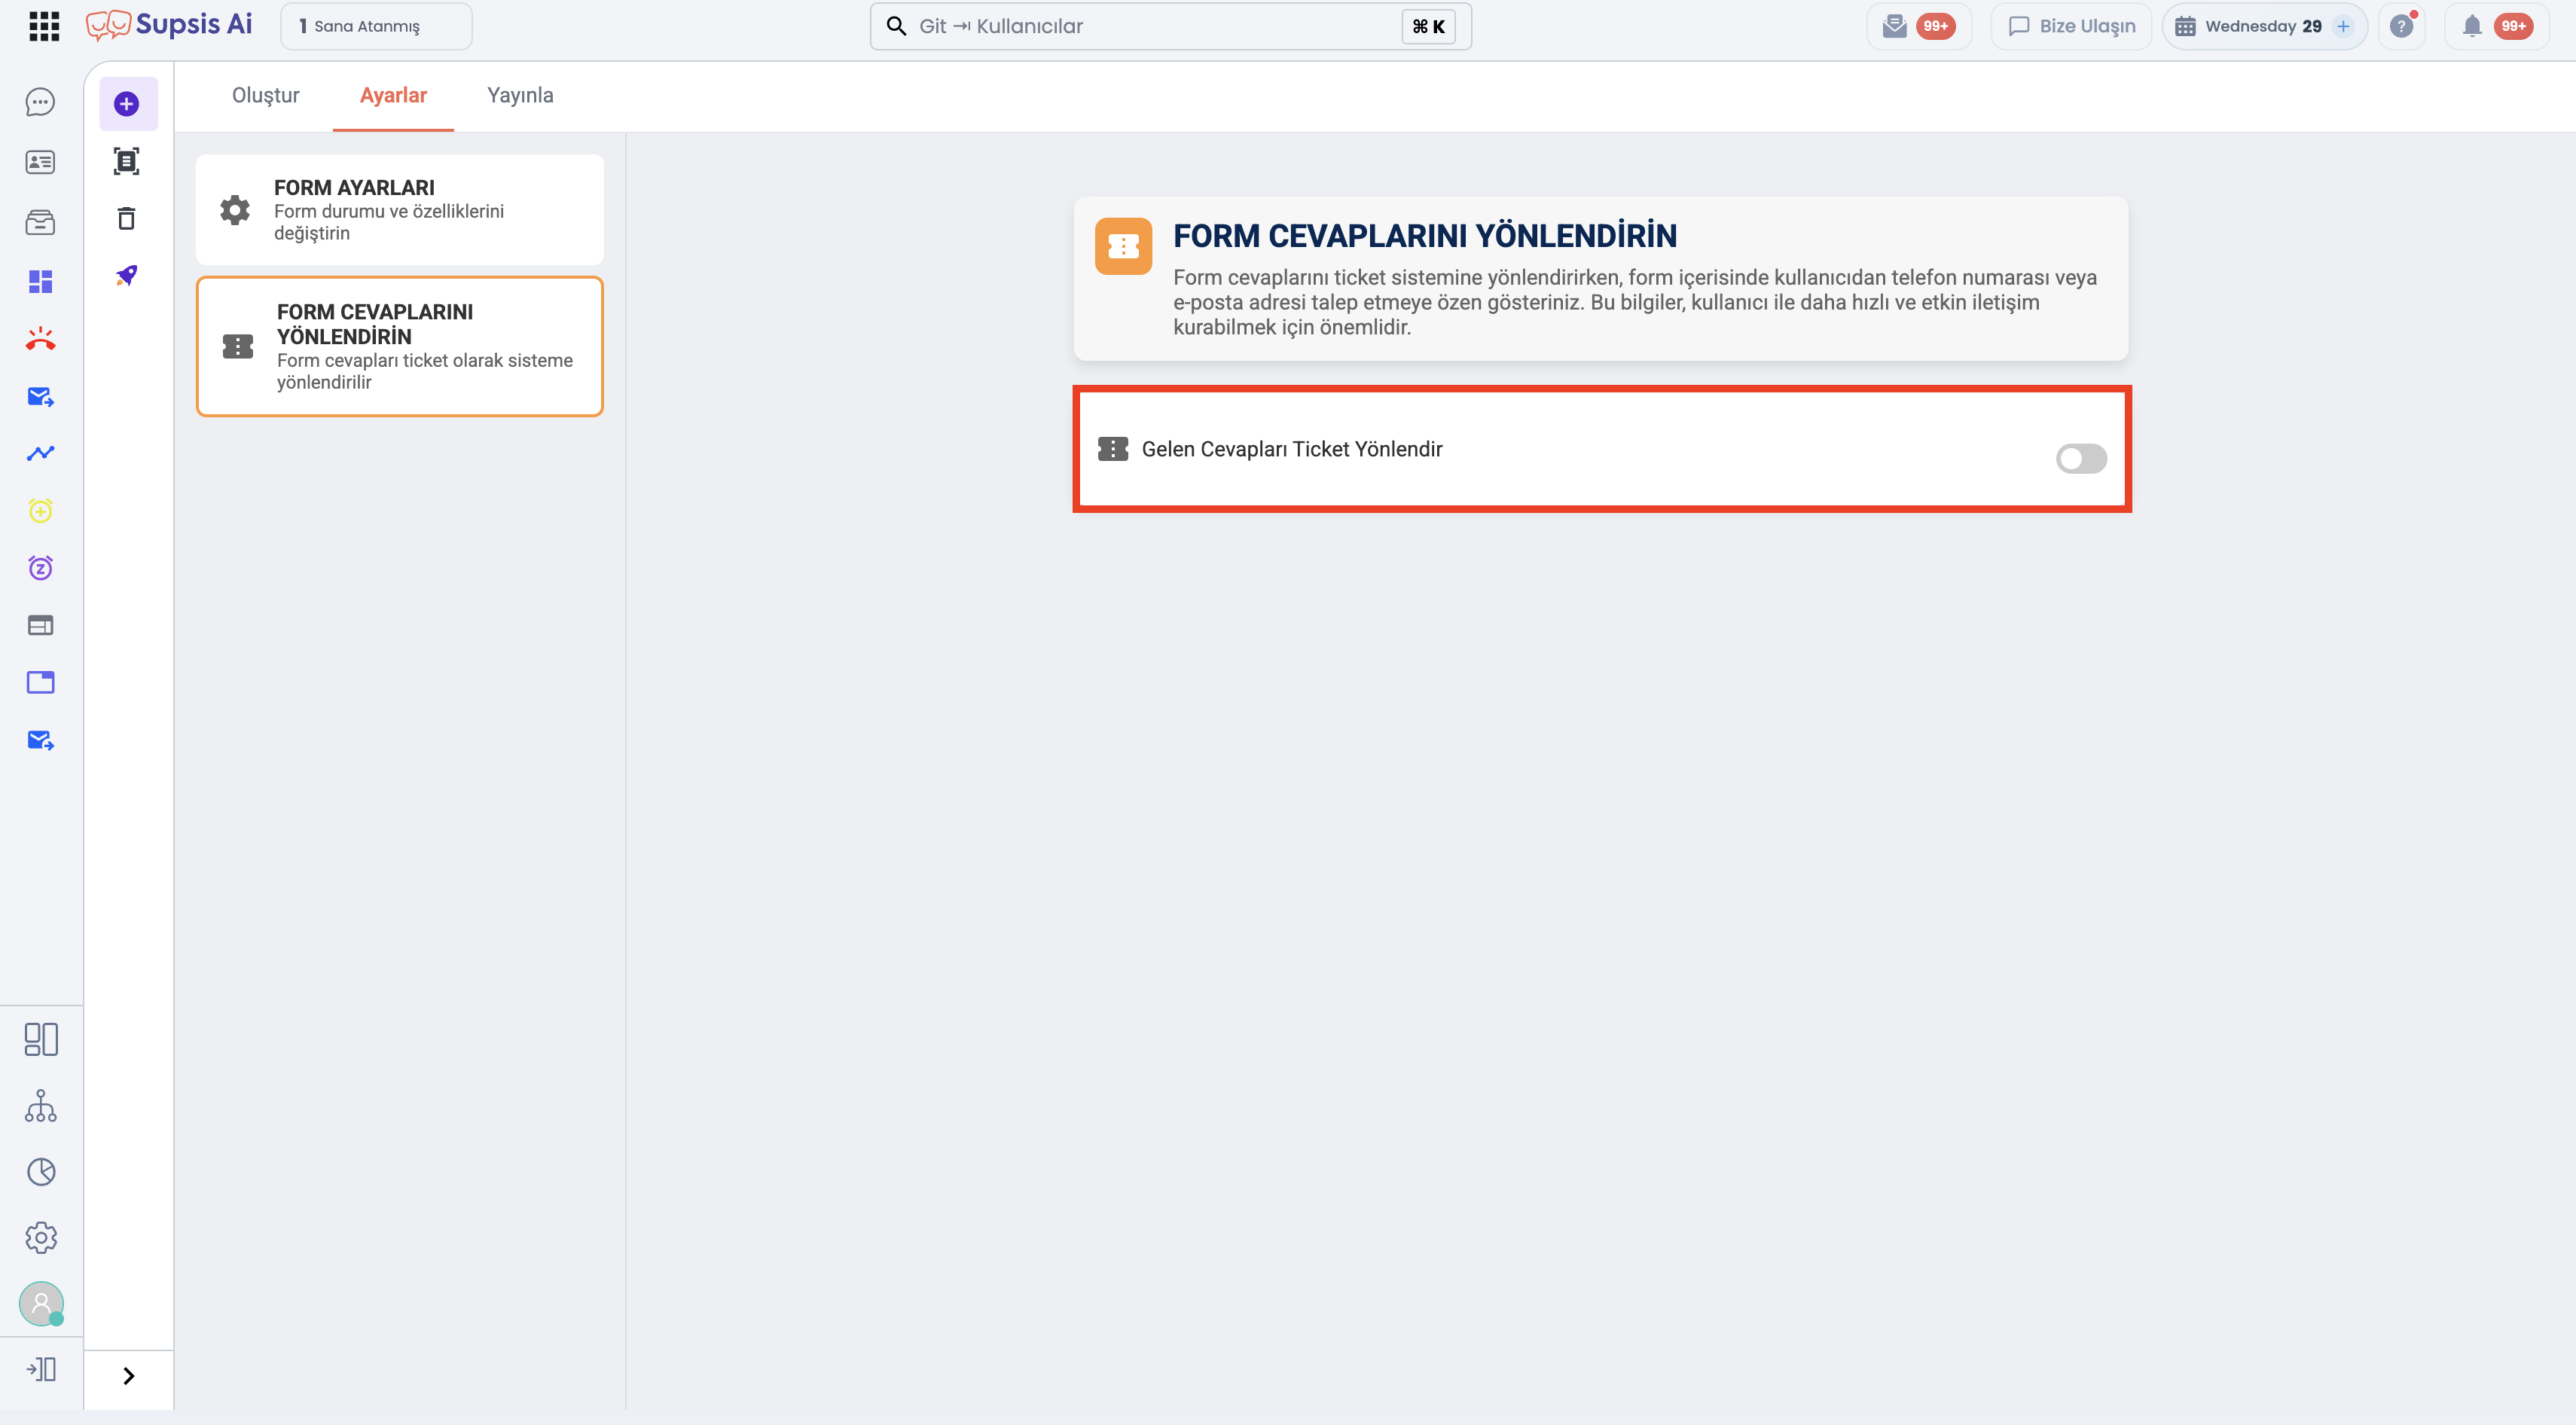Open the settings gear in sidebar
The image size is (2576, 1425).
click(x=40, y=1237)
